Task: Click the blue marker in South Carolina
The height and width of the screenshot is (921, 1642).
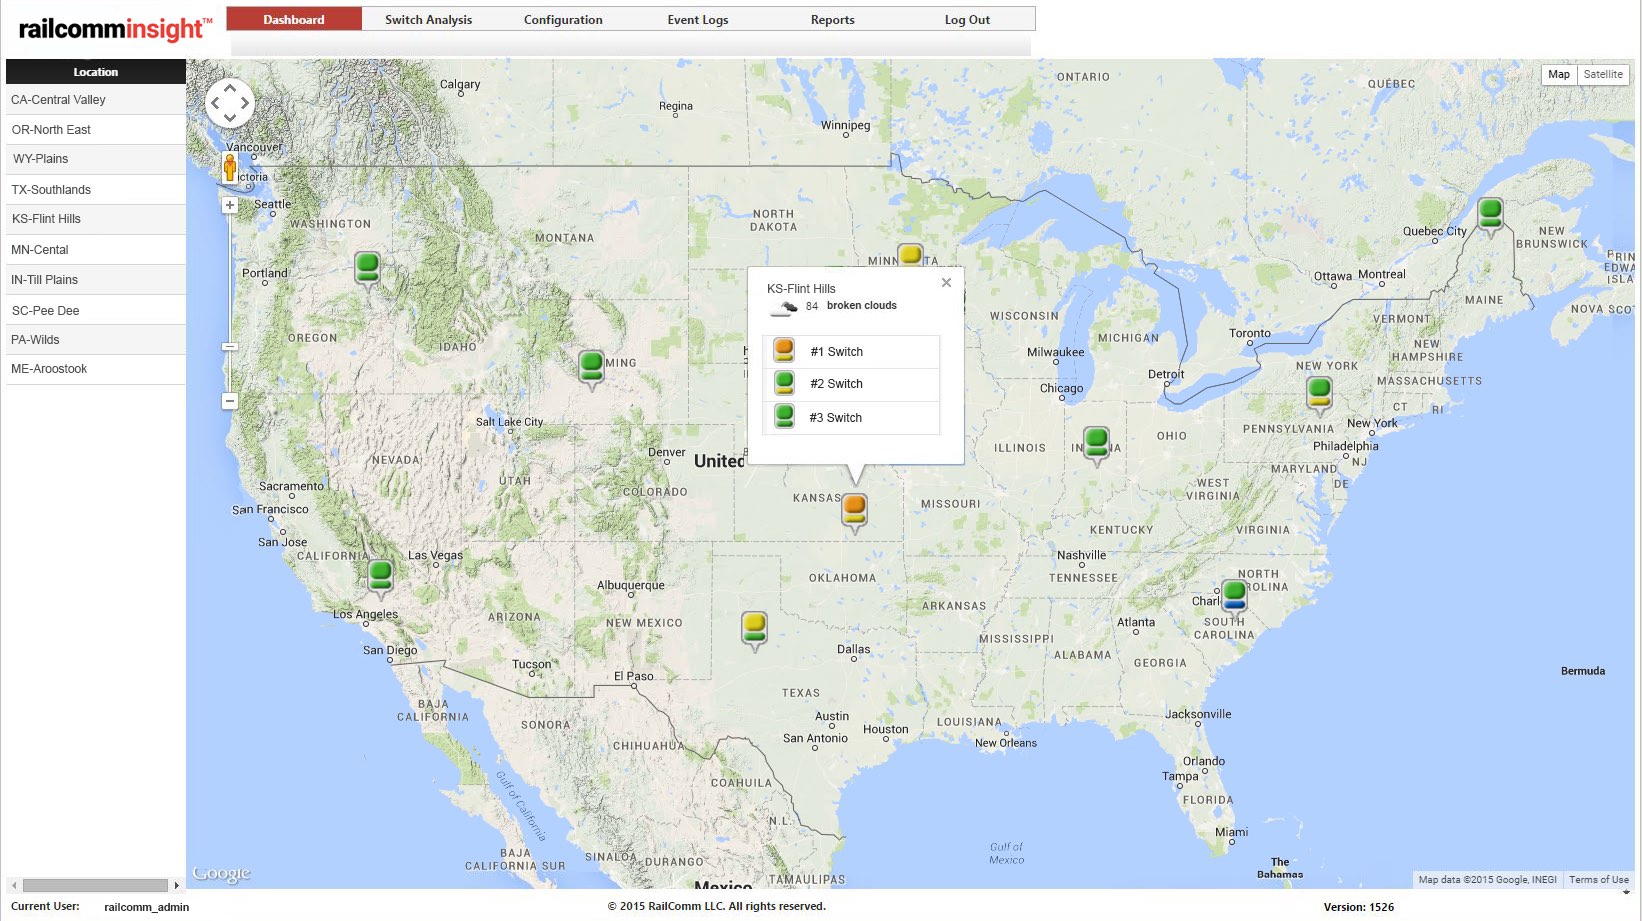Action: tap(1235, 597)
